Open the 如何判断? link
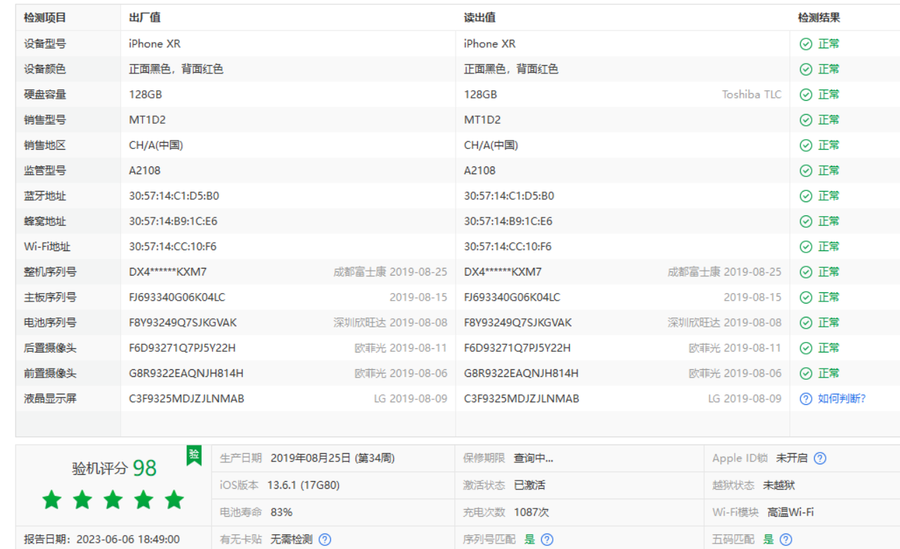Screen dimensions: 900x549 coord(841,399)
